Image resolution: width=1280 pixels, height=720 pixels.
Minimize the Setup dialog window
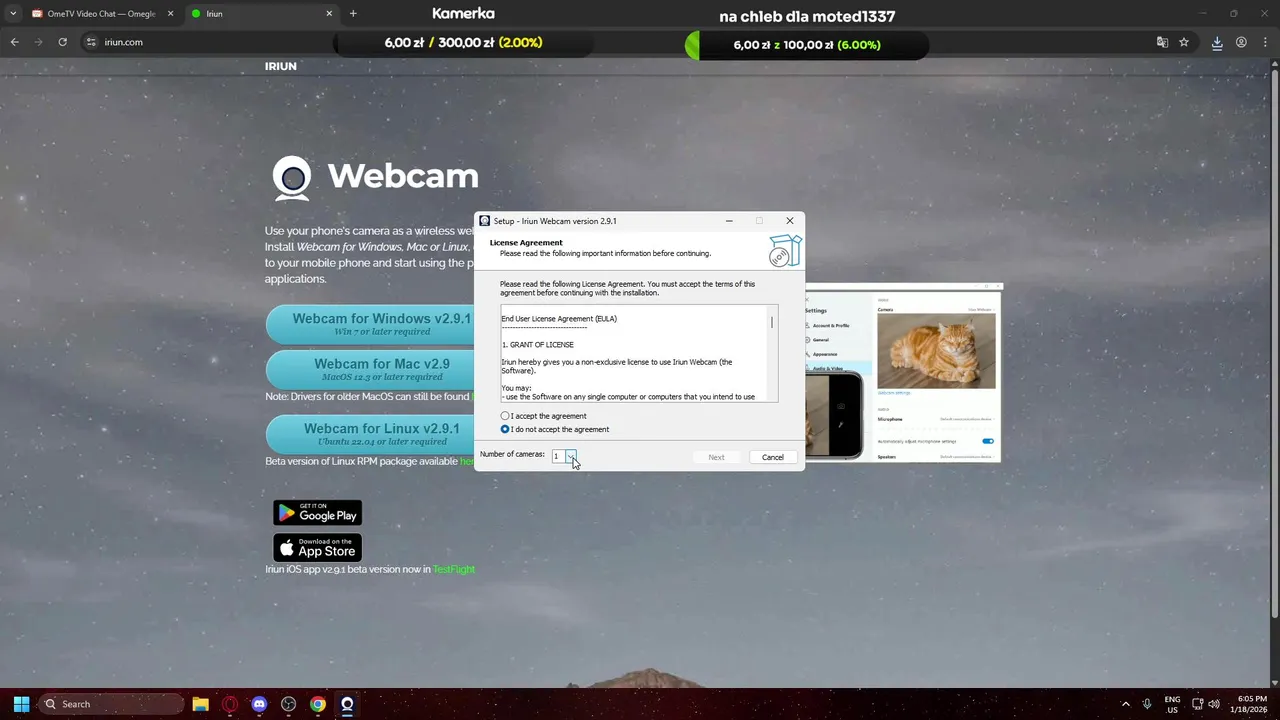(x=729, y=221)
